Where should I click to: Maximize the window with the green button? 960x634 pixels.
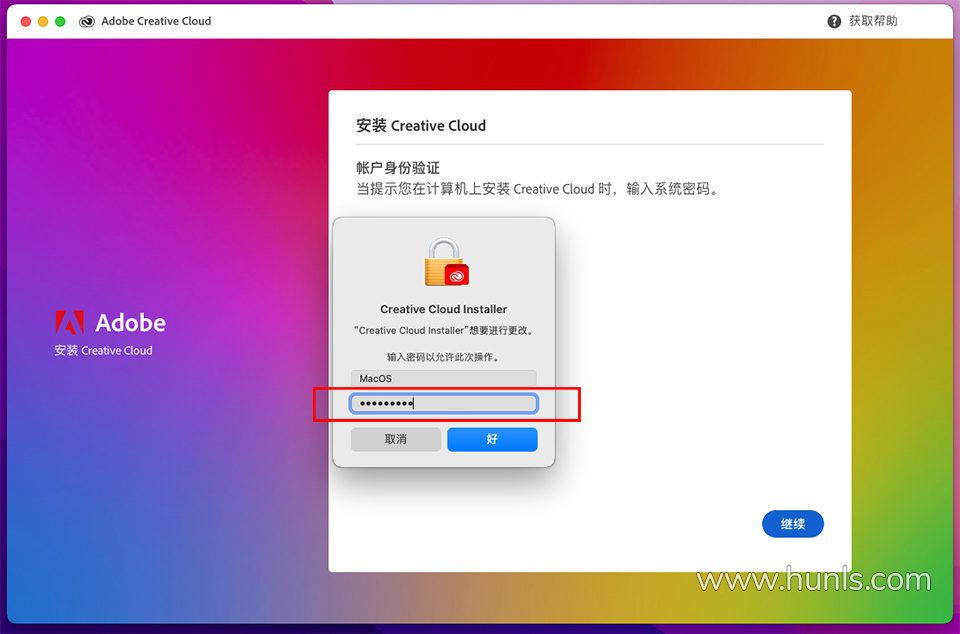[x=60, y=21]
